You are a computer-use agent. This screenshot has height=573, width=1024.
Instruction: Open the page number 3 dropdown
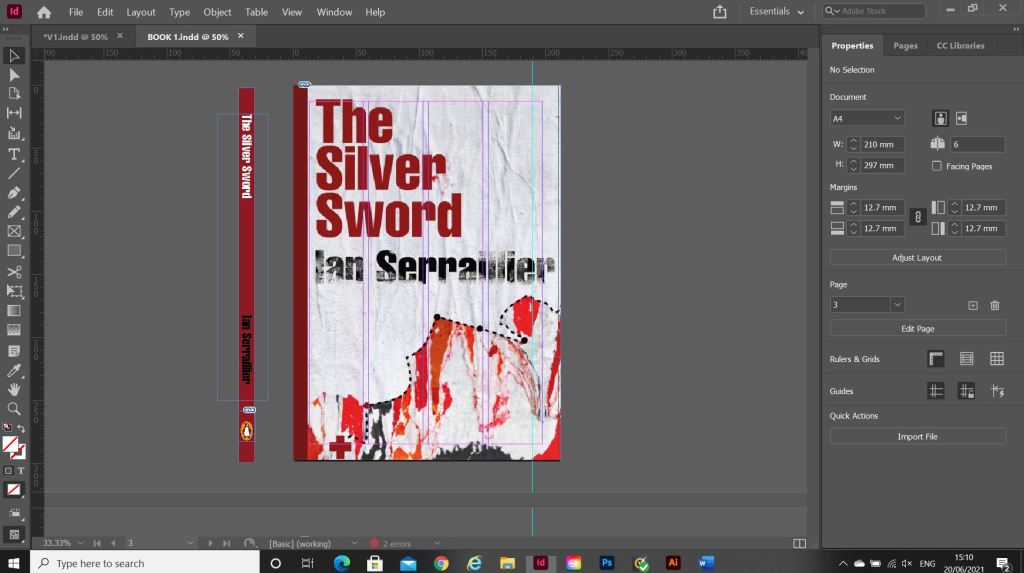[897, 304]
